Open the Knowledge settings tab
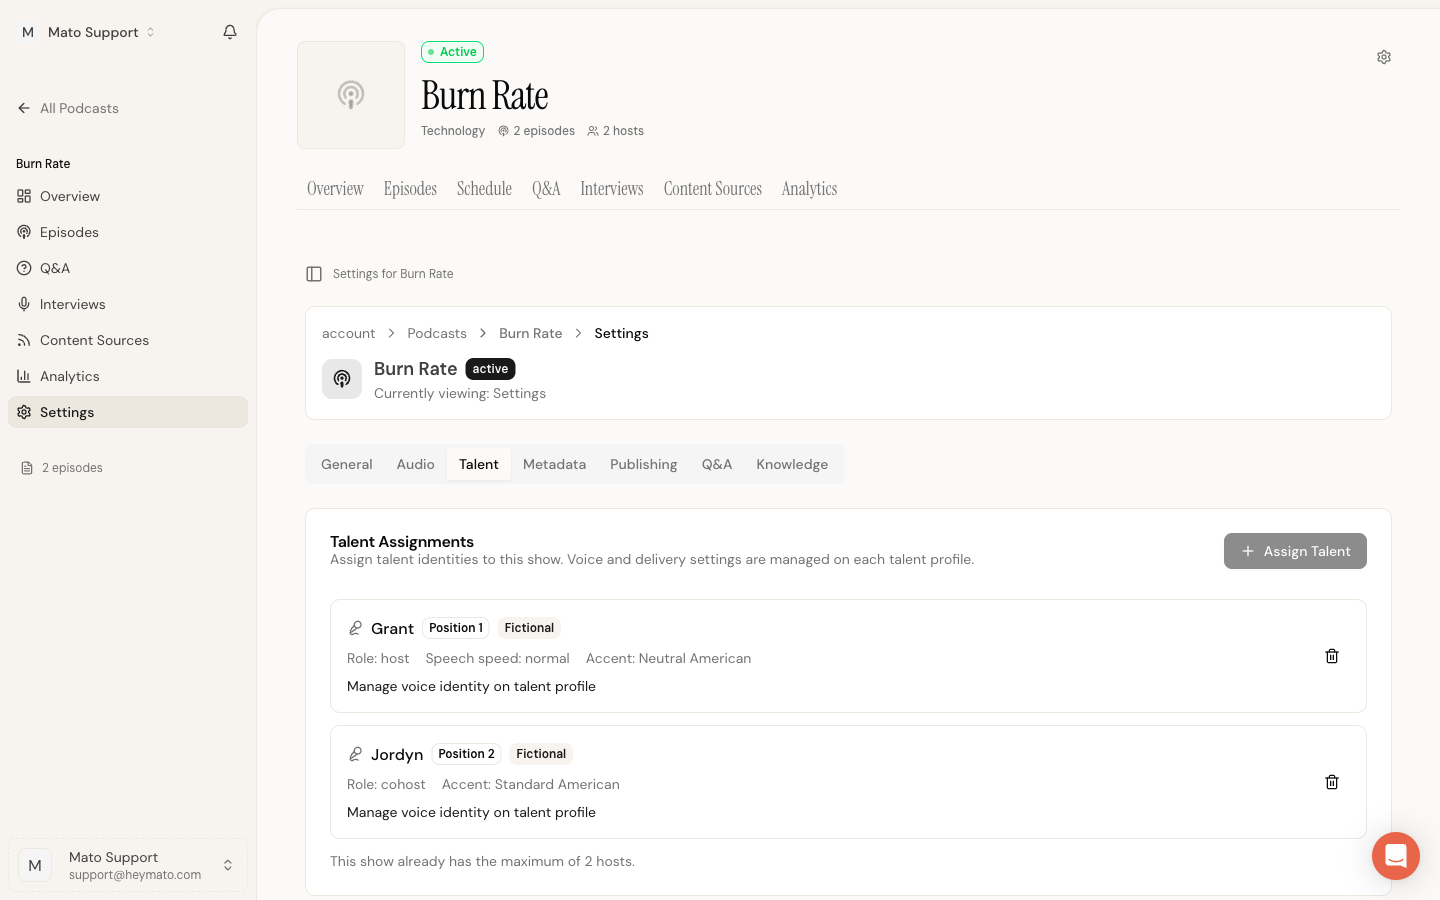 792,464
